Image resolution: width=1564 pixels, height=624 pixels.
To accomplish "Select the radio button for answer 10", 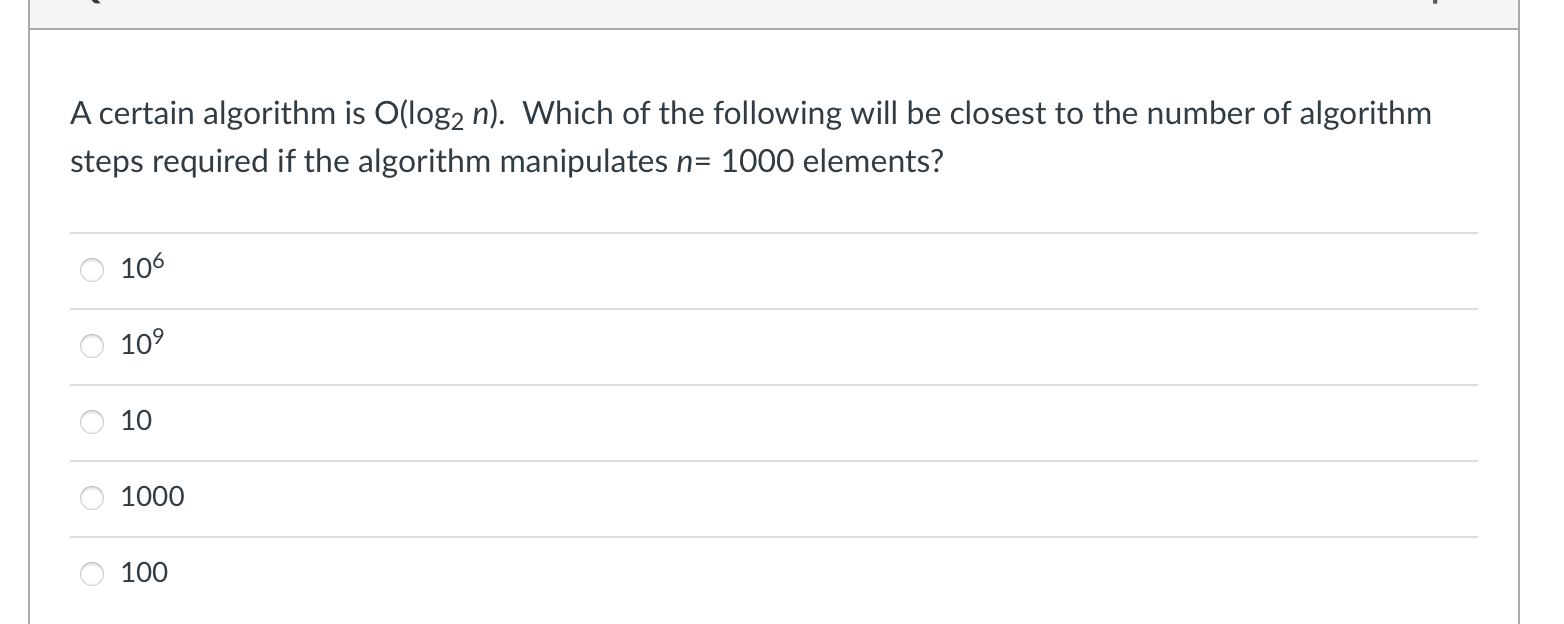I will 91,422.
